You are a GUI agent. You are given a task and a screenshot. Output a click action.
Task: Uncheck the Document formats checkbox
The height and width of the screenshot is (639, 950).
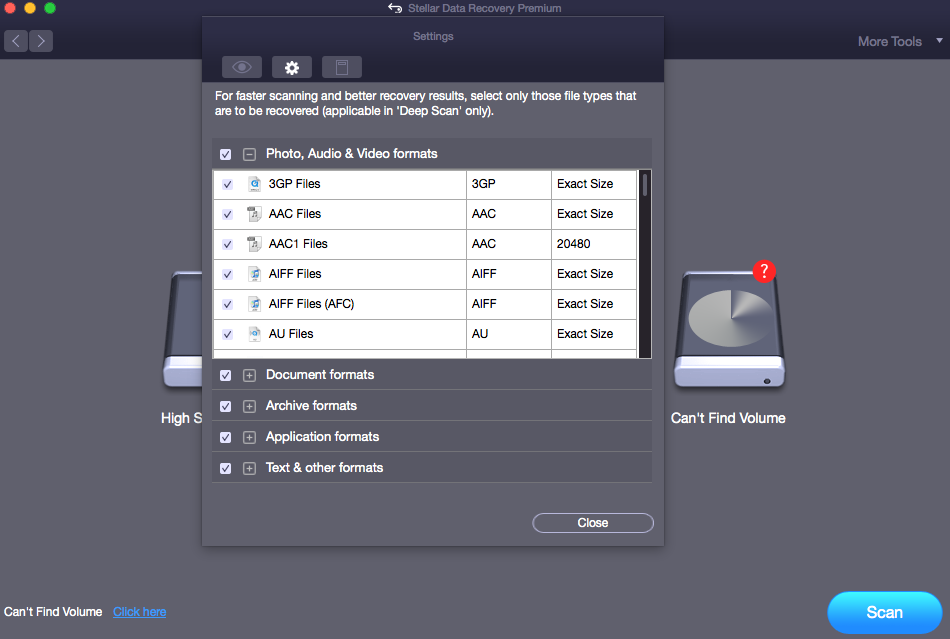pyautogui.click(x=225, y=376)
